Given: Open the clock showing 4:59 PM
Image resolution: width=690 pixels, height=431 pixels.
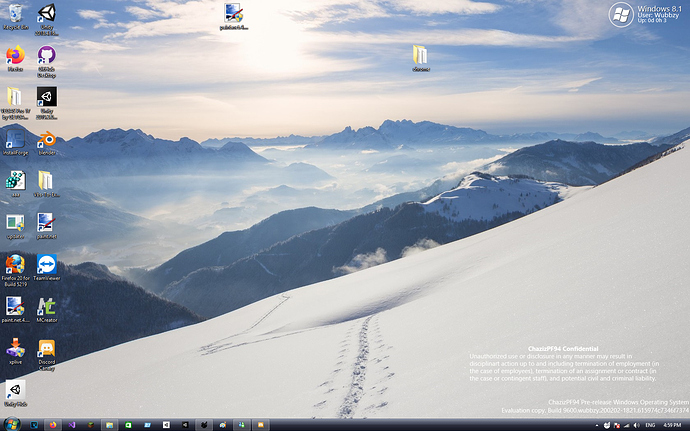Looking at the screenshot, I should (672, 425).
